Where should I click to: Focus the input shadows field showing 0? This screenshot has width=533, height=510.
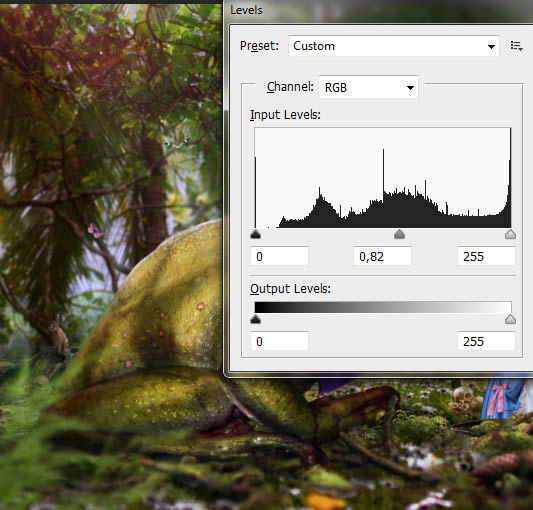[279, 256]
